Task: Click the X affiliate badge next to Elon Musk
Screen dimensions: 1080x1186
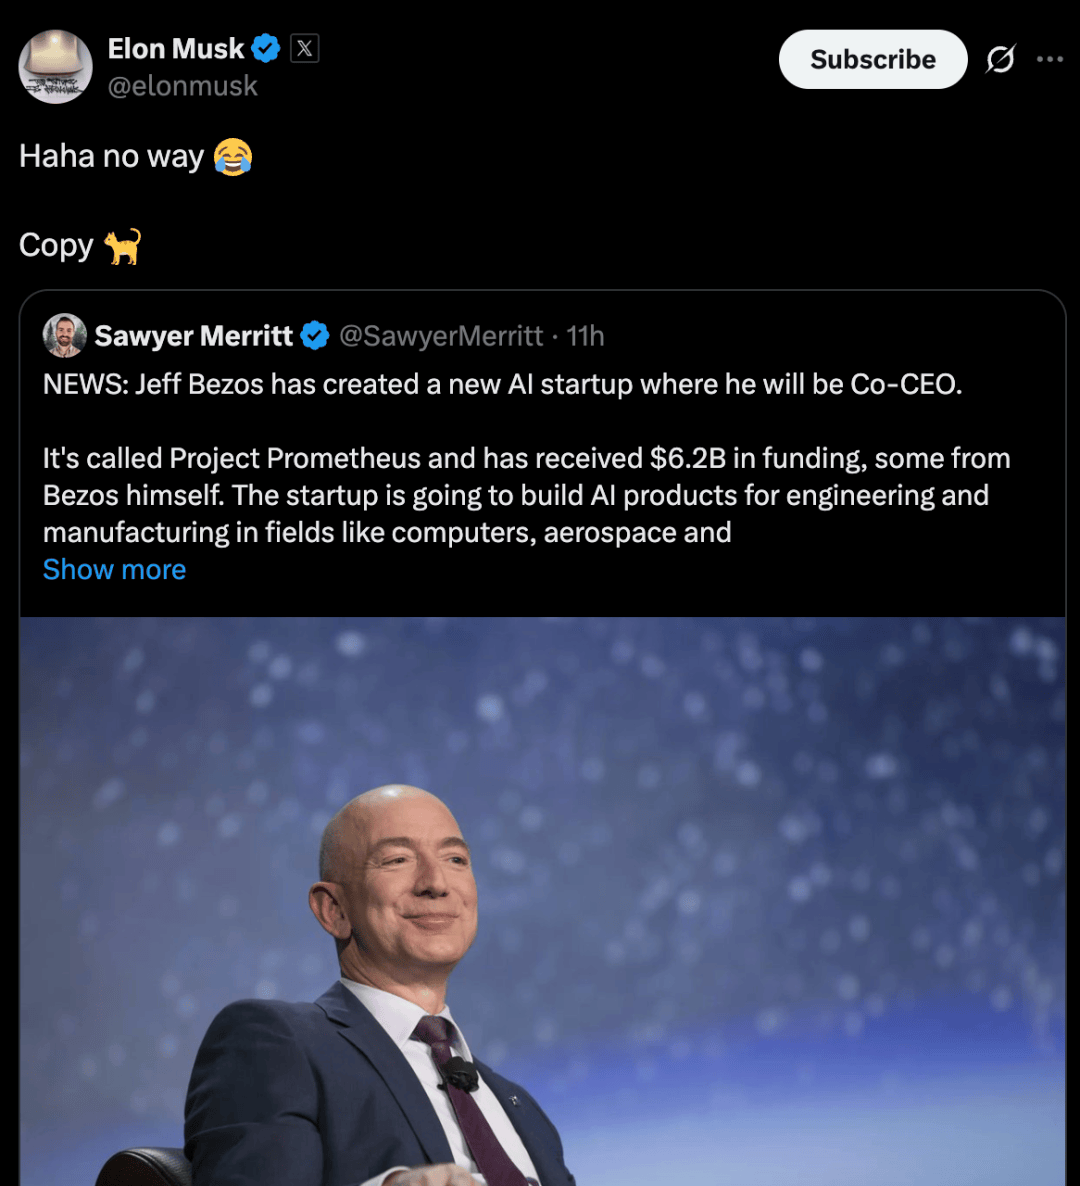Action: tap(305, 48)
